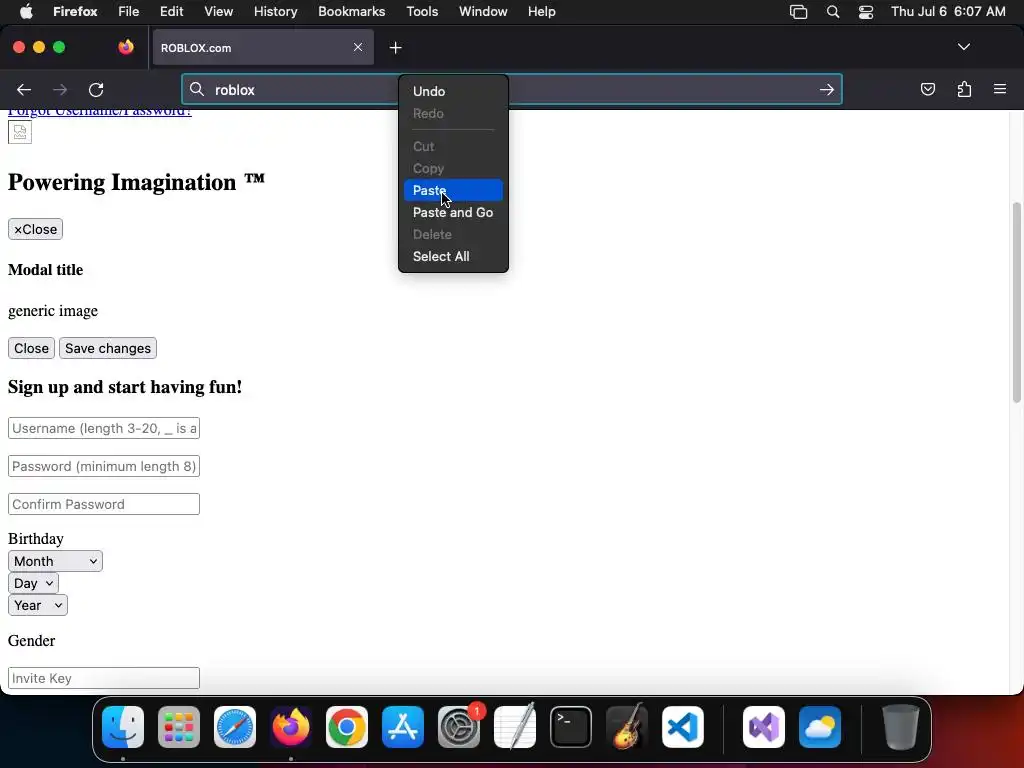The height and width of the screenshot is (768, 1024).
Task: Click the Firefox app menu in the menu bar
Action: pos(75,12)
